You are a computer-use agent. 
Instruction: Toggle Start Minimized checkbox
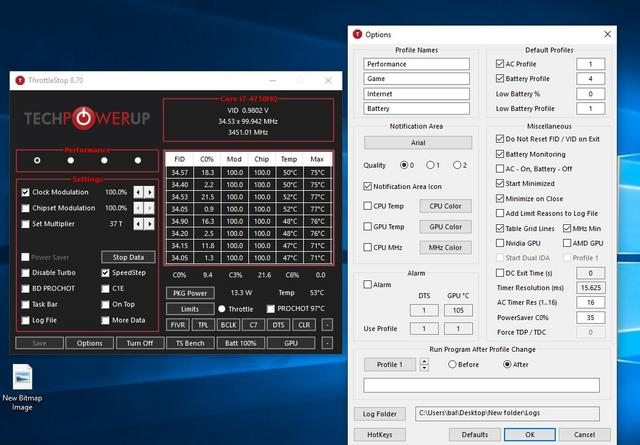501,184
